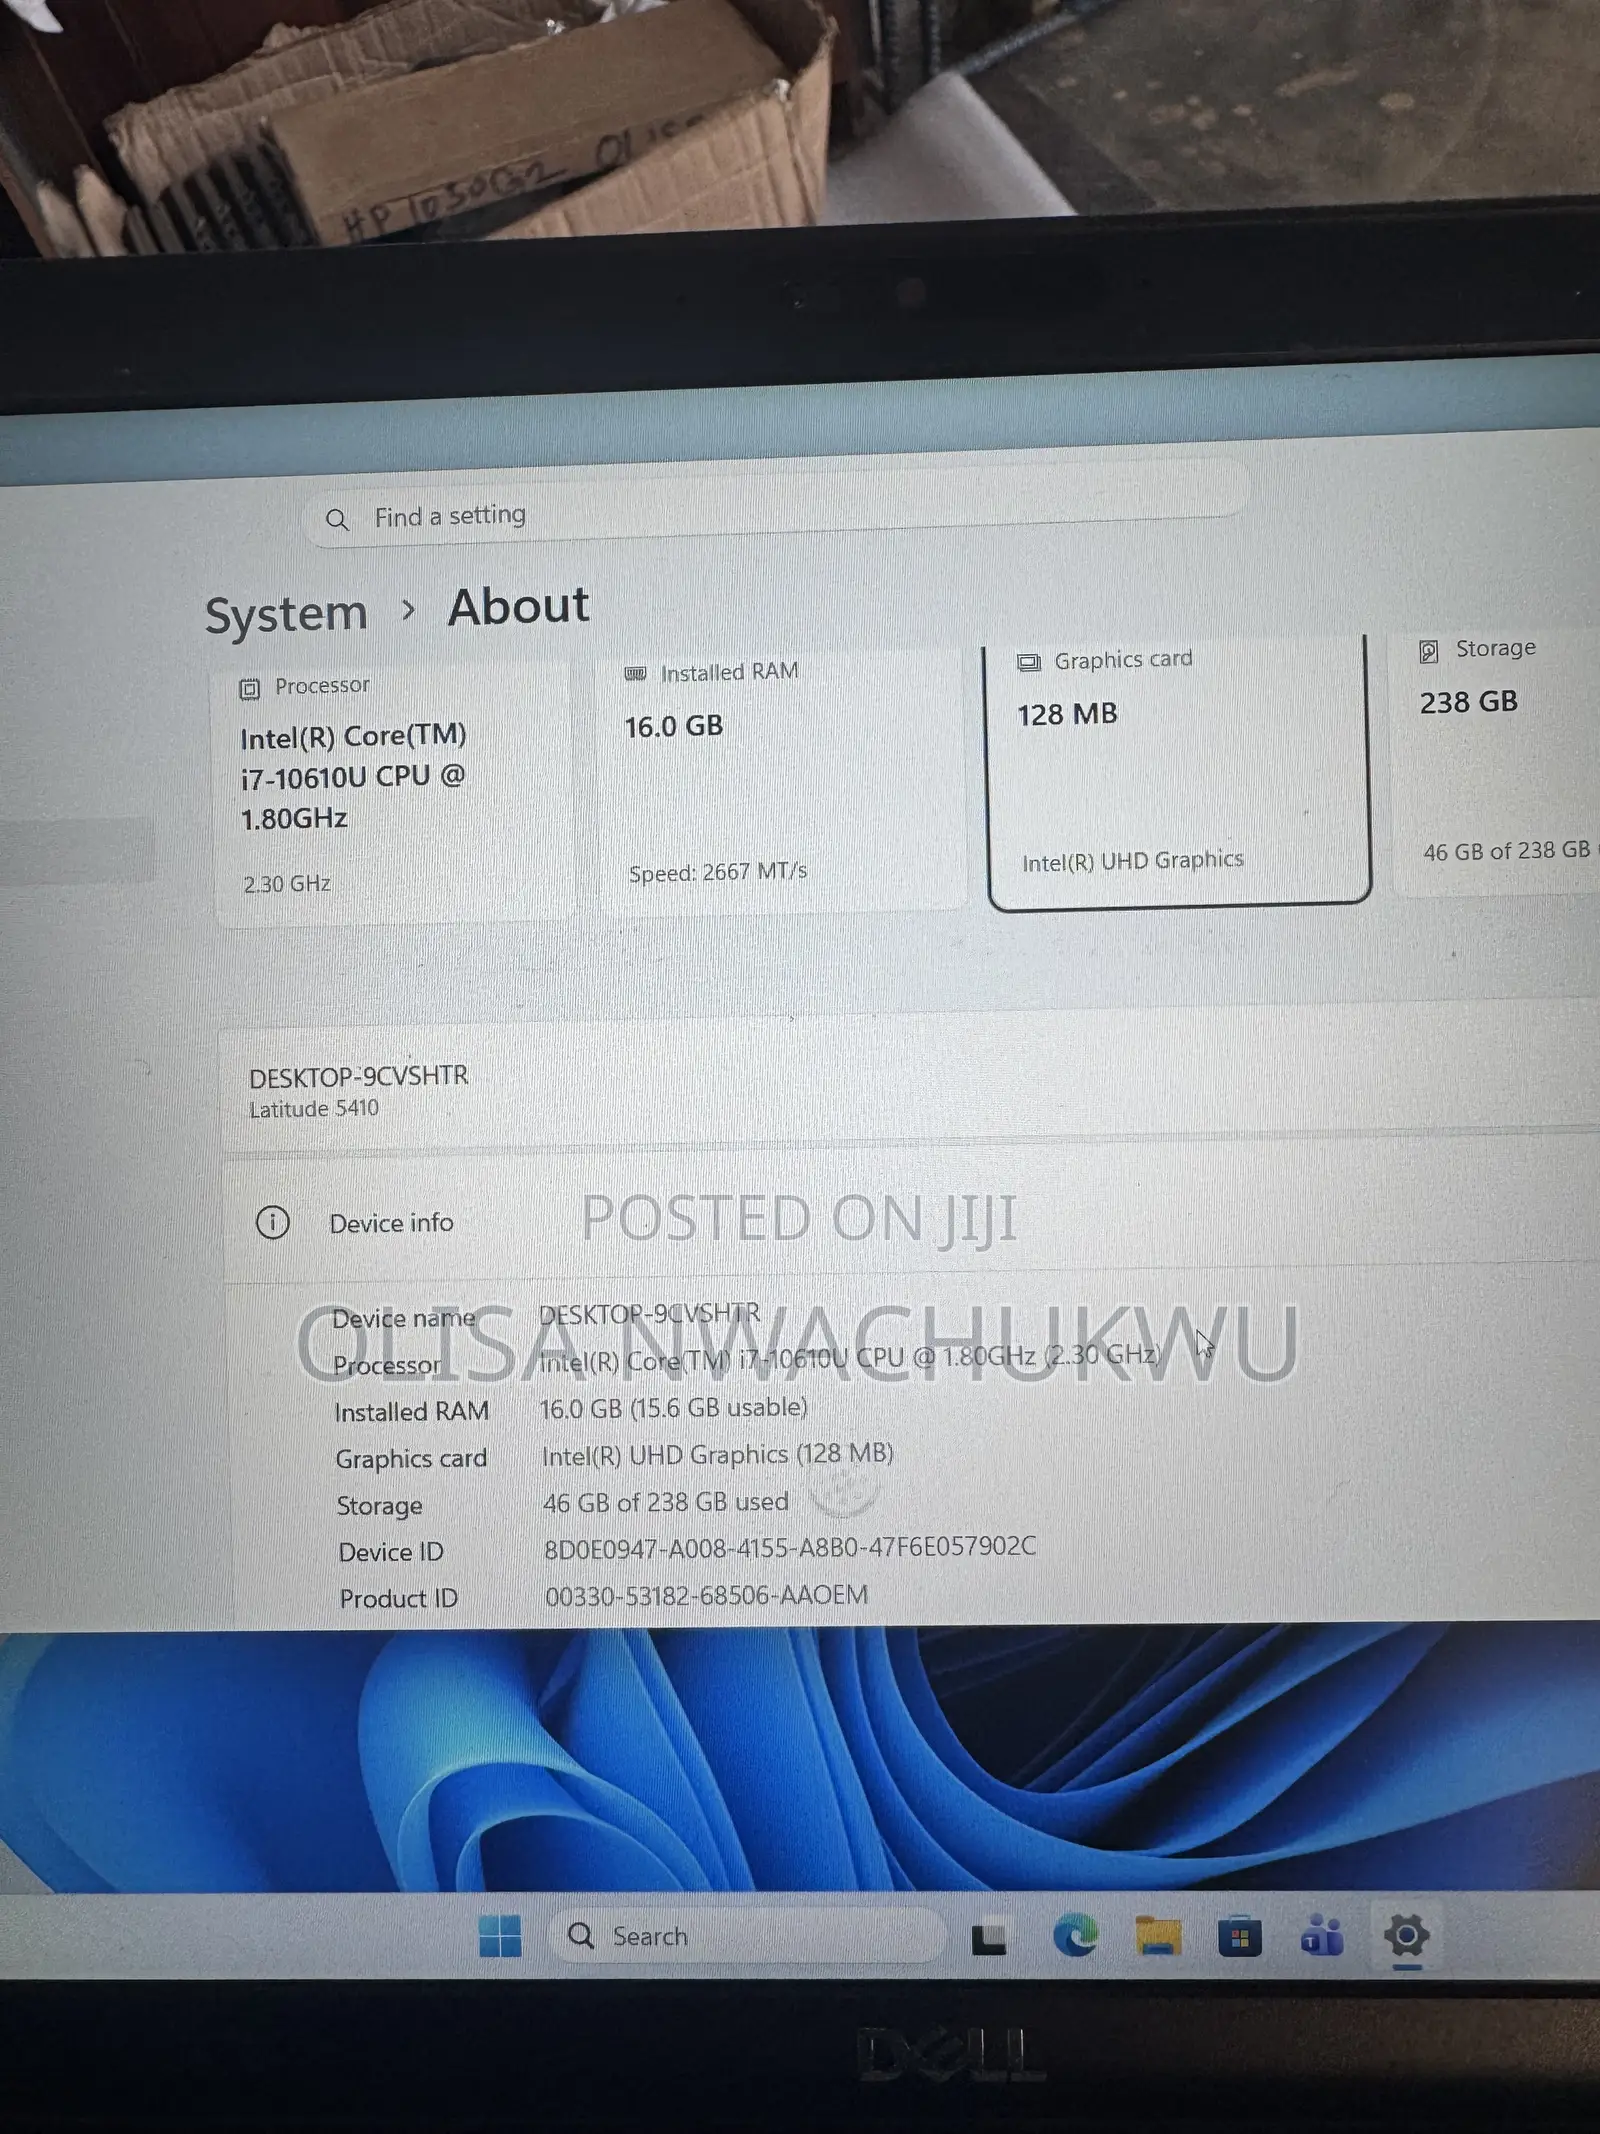Select the Intel(R) UHD Graphics (128 MB) value

click(x=718, y=1455)
